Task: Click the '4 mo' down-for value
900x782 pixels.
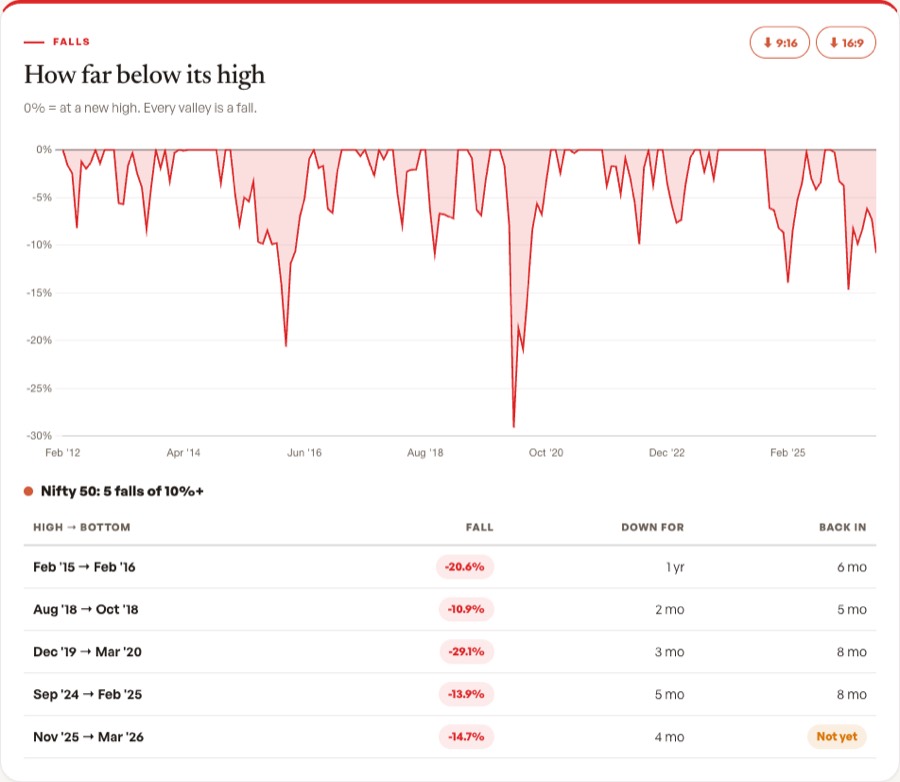Action: coord(669,737)
